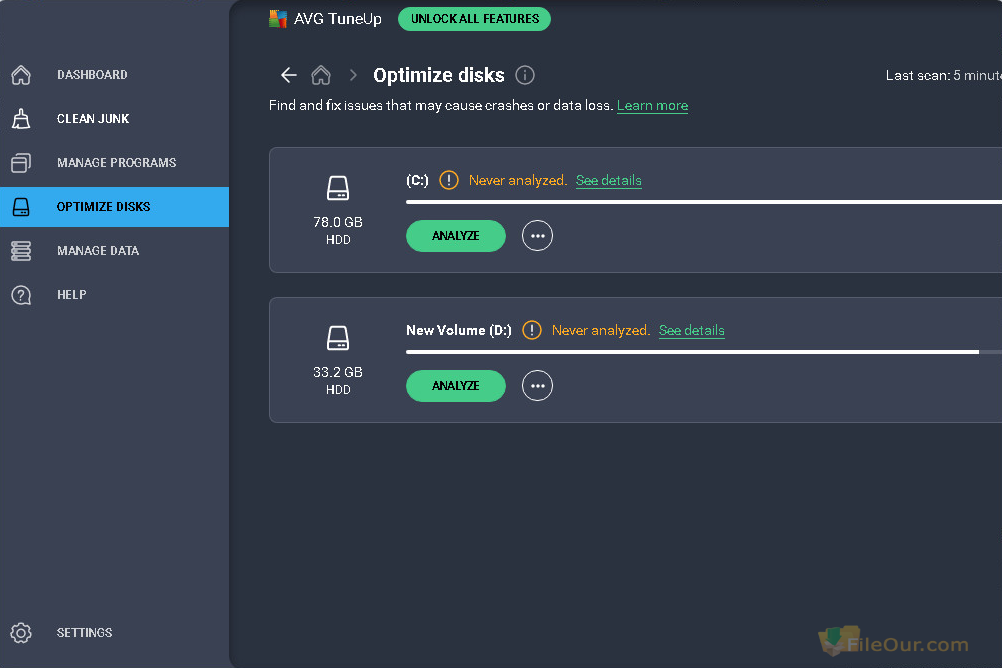Screen dimensions: 1002x668
Task: Click the breadcrumb chevron separator
Action: click(x=353, y=75)
